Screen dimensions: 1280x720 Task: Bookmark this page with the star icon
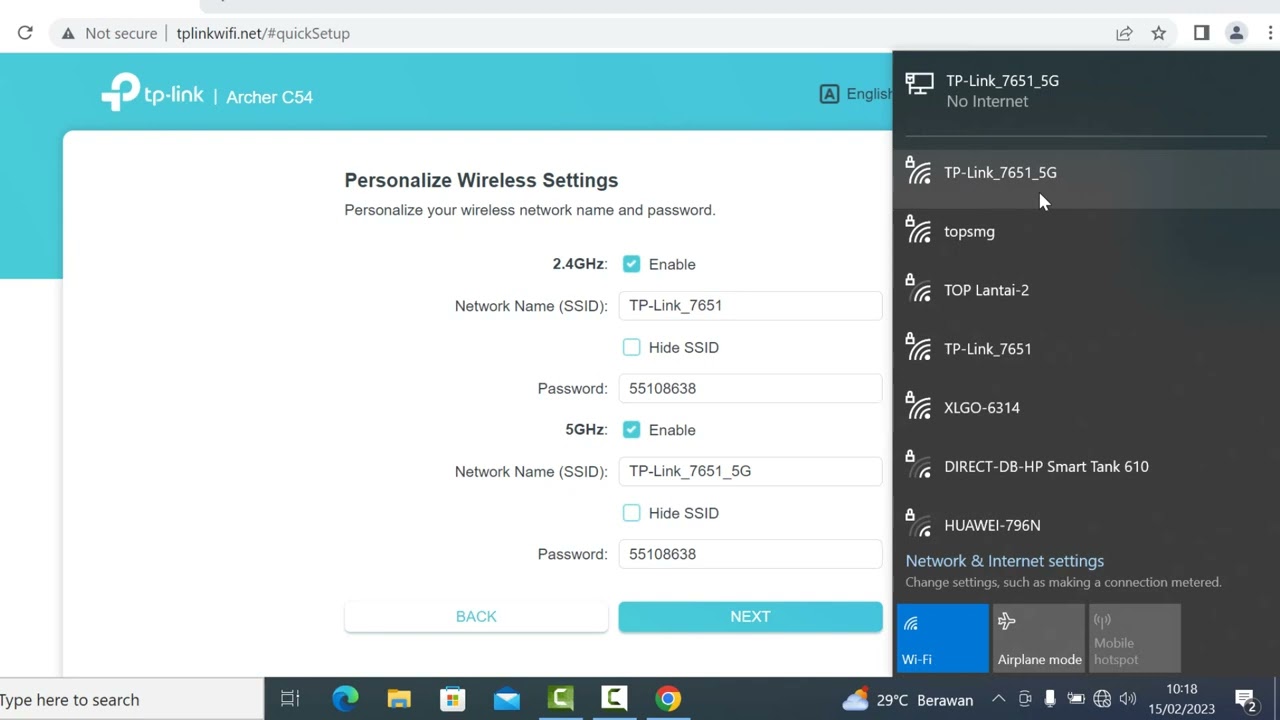coord(1158,33)
